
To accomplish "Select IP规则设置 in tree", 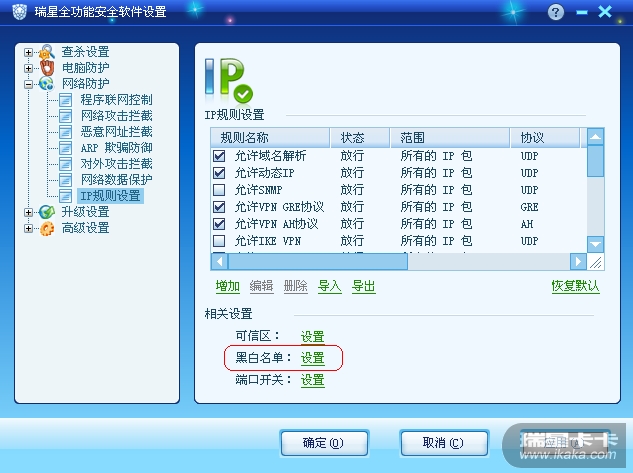I will [110, 196].
